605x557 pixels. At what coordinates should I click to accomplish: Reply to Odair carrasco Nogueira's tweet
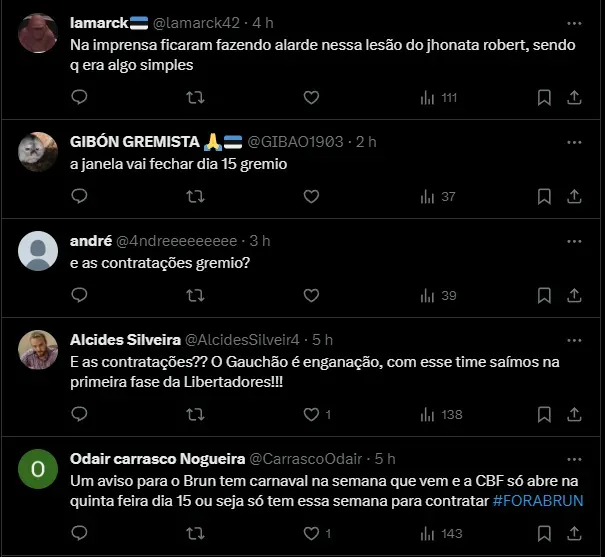tap(79, 533)
